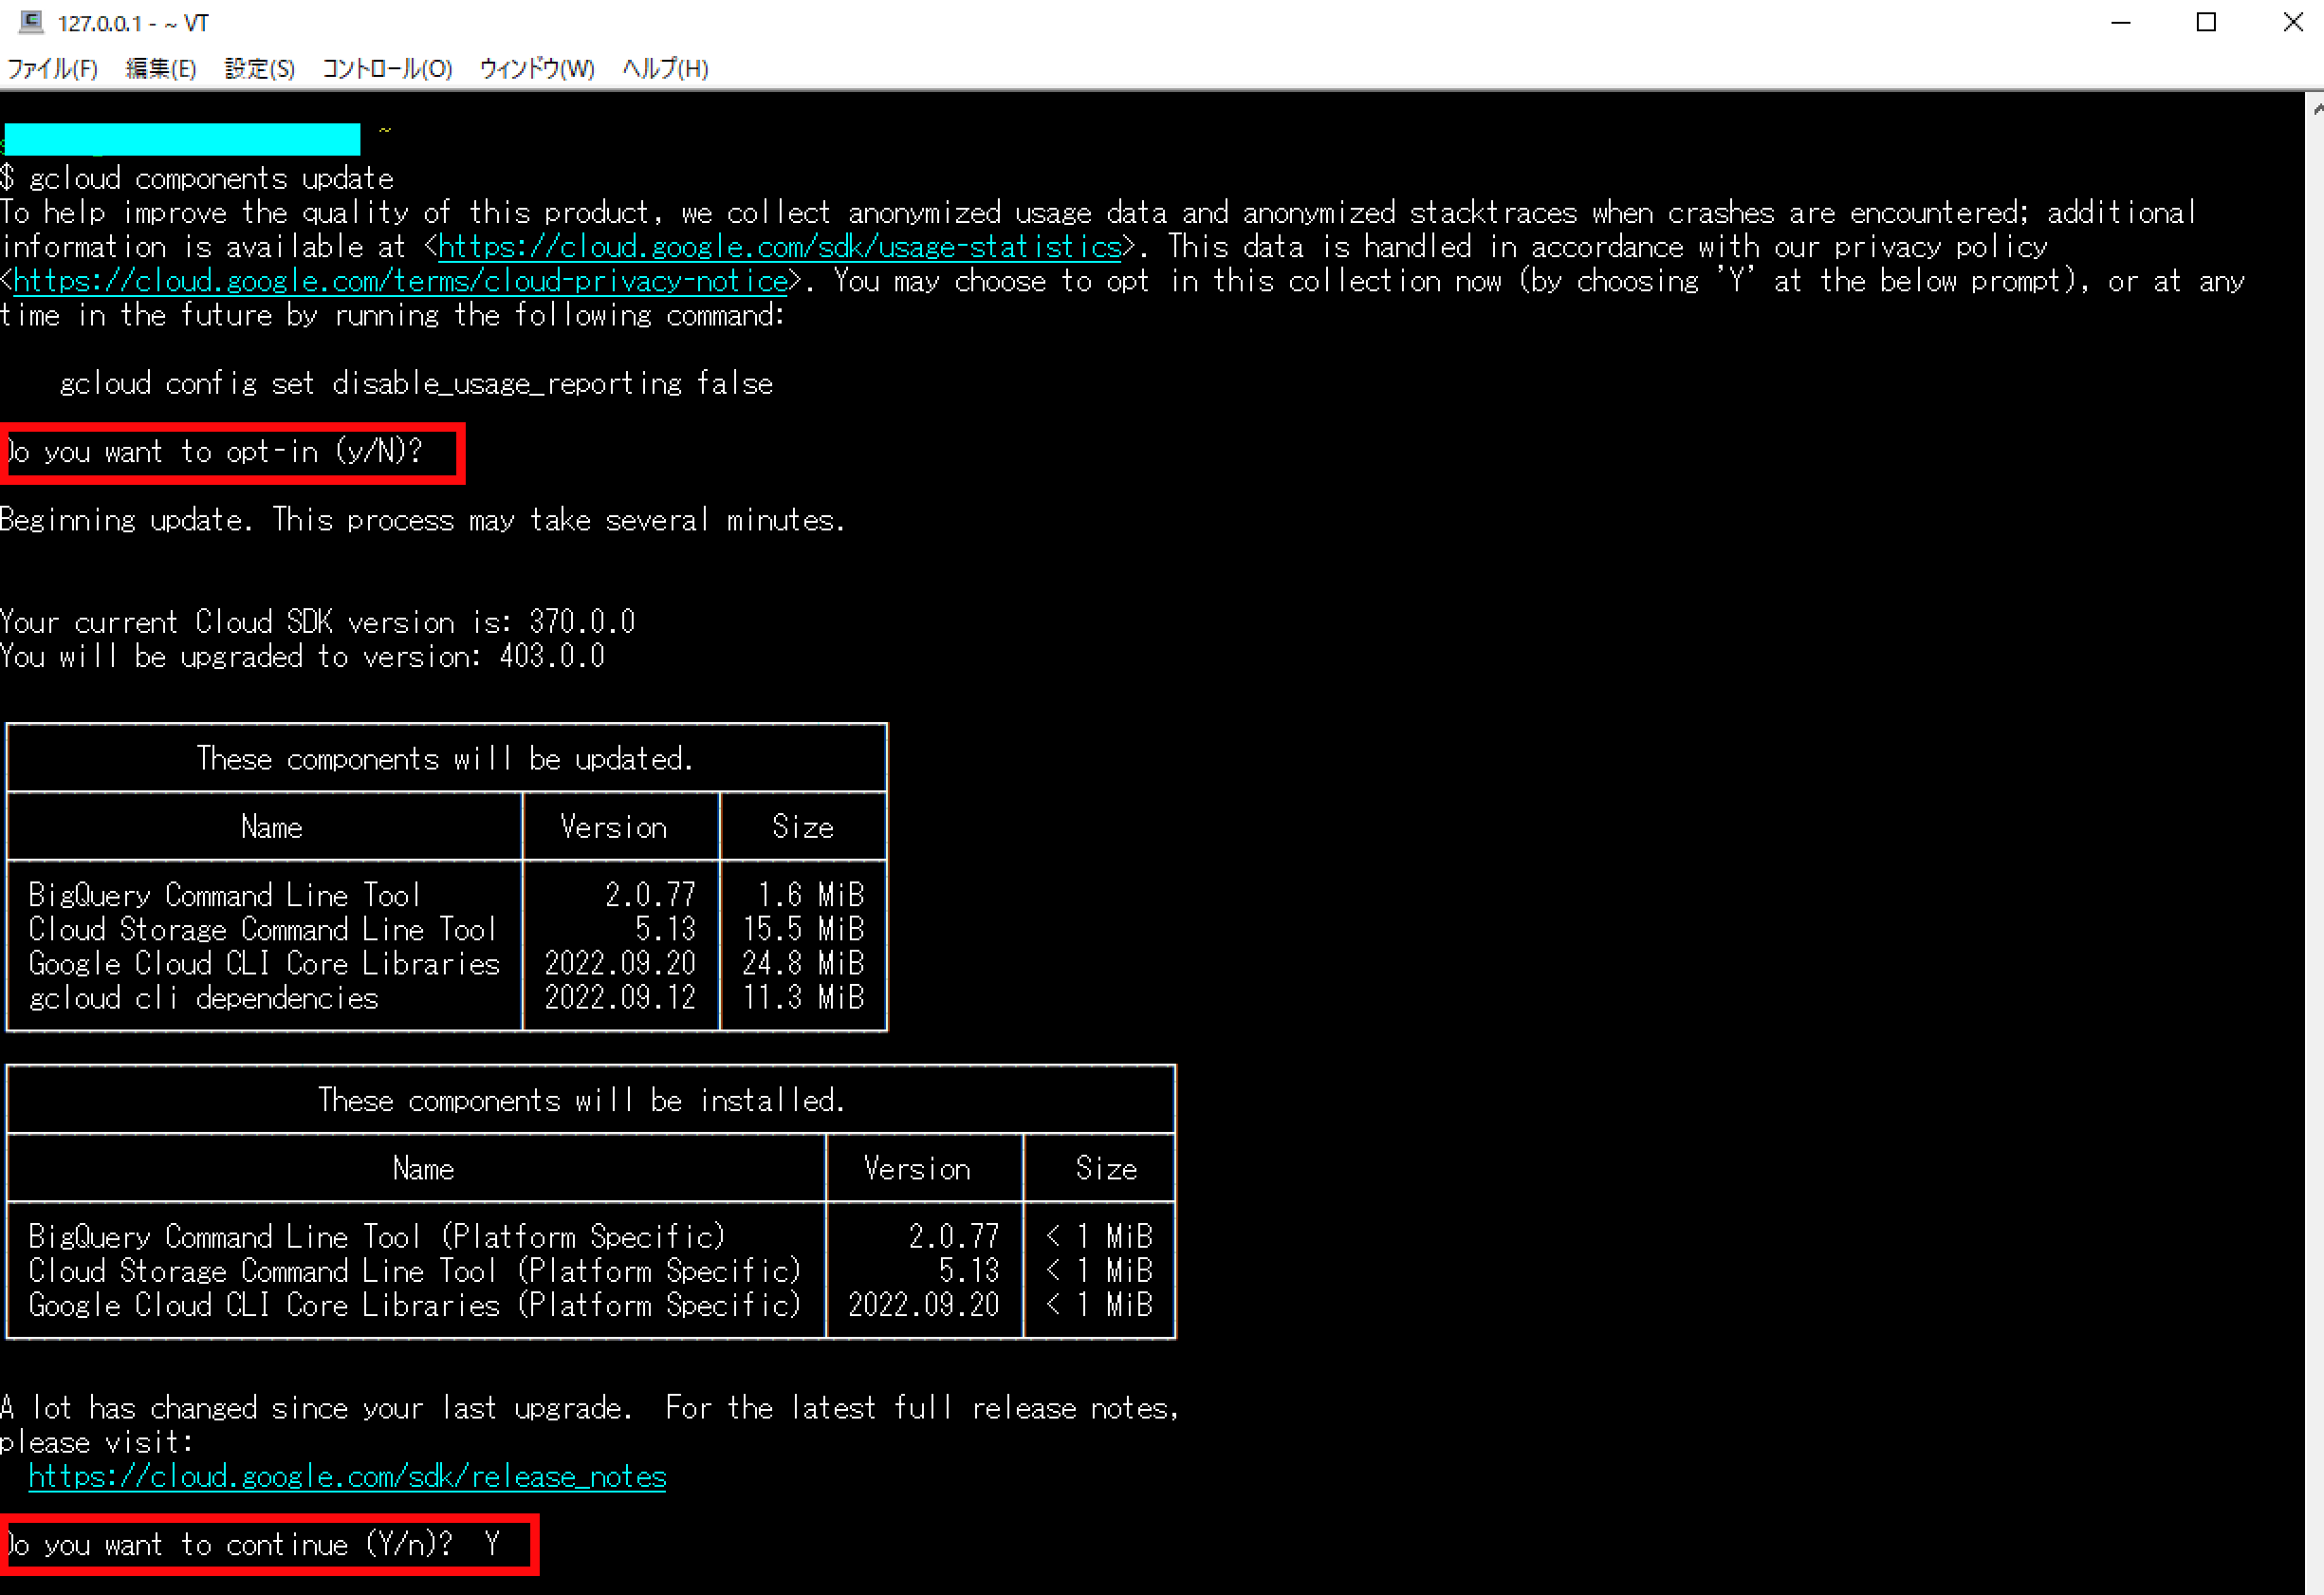
Task: Open the ウィンドウ(W) menu
Action: coord(537,68)
